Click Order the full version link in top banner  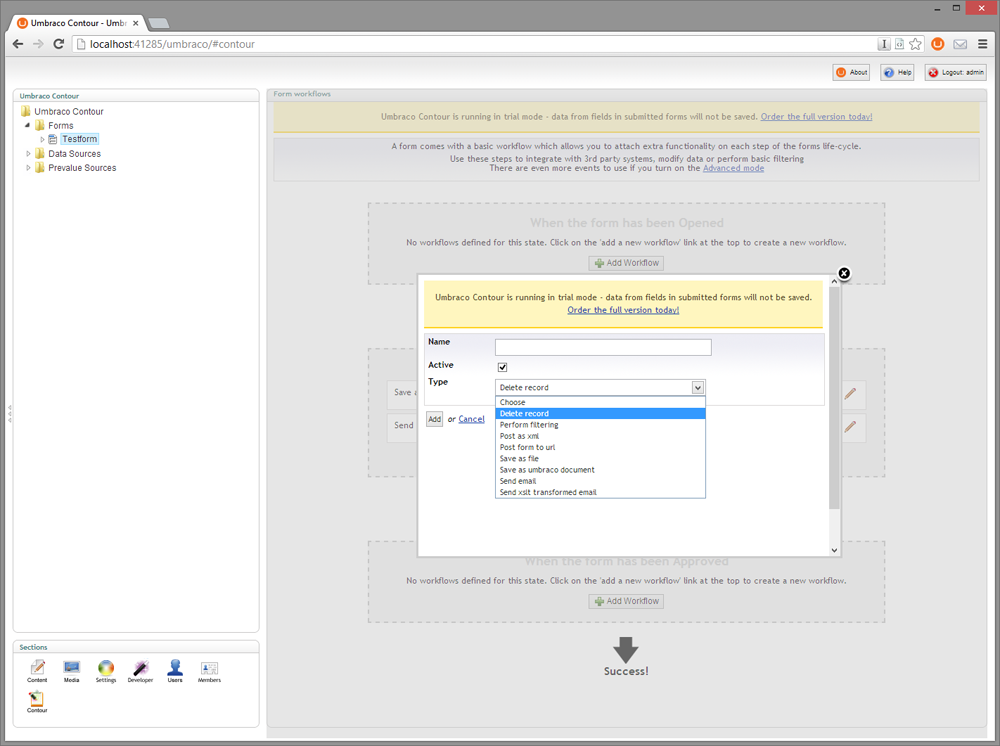[816, 117]
